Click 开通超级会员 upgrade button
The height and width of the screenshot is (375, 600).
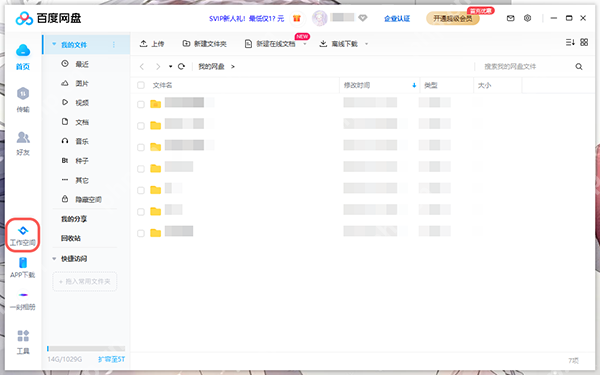click(x=453, y=18)
